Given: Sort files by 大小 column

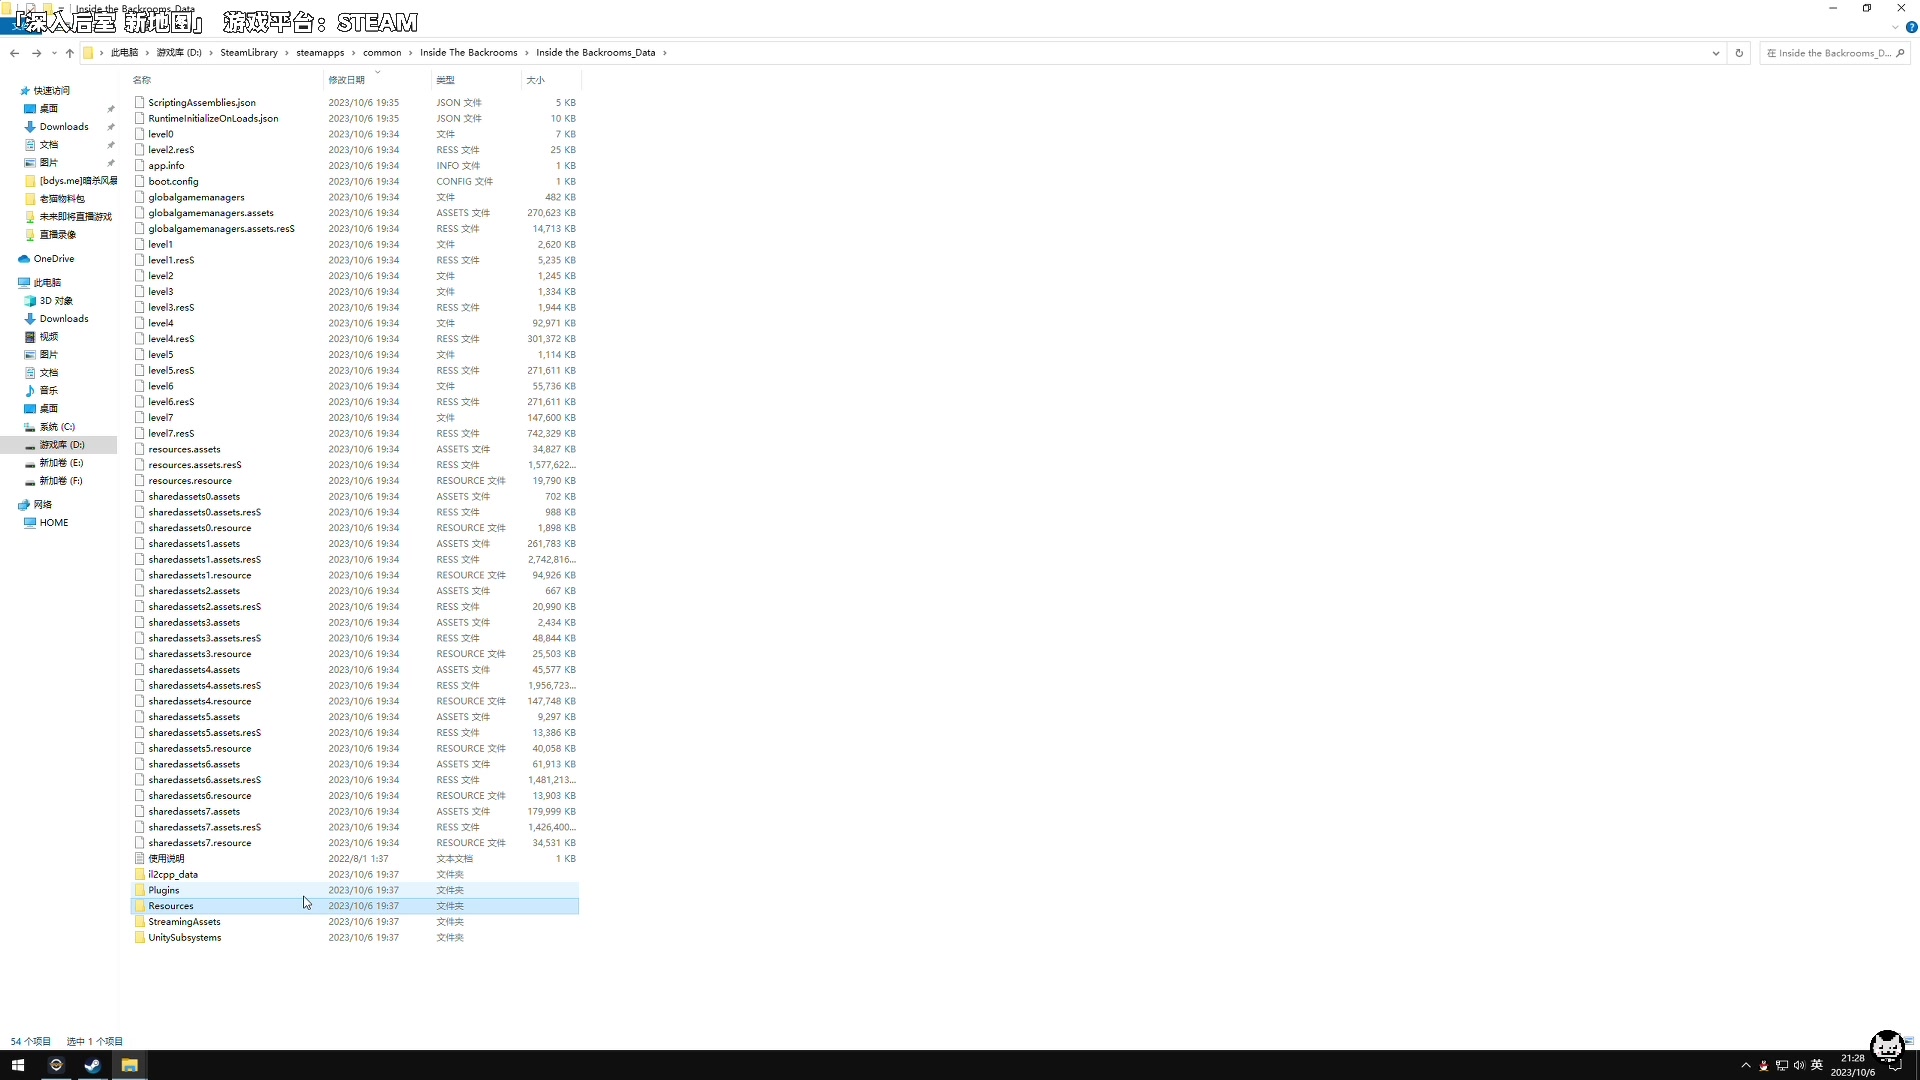Looking at the screenshot, I should coord(536,80).
